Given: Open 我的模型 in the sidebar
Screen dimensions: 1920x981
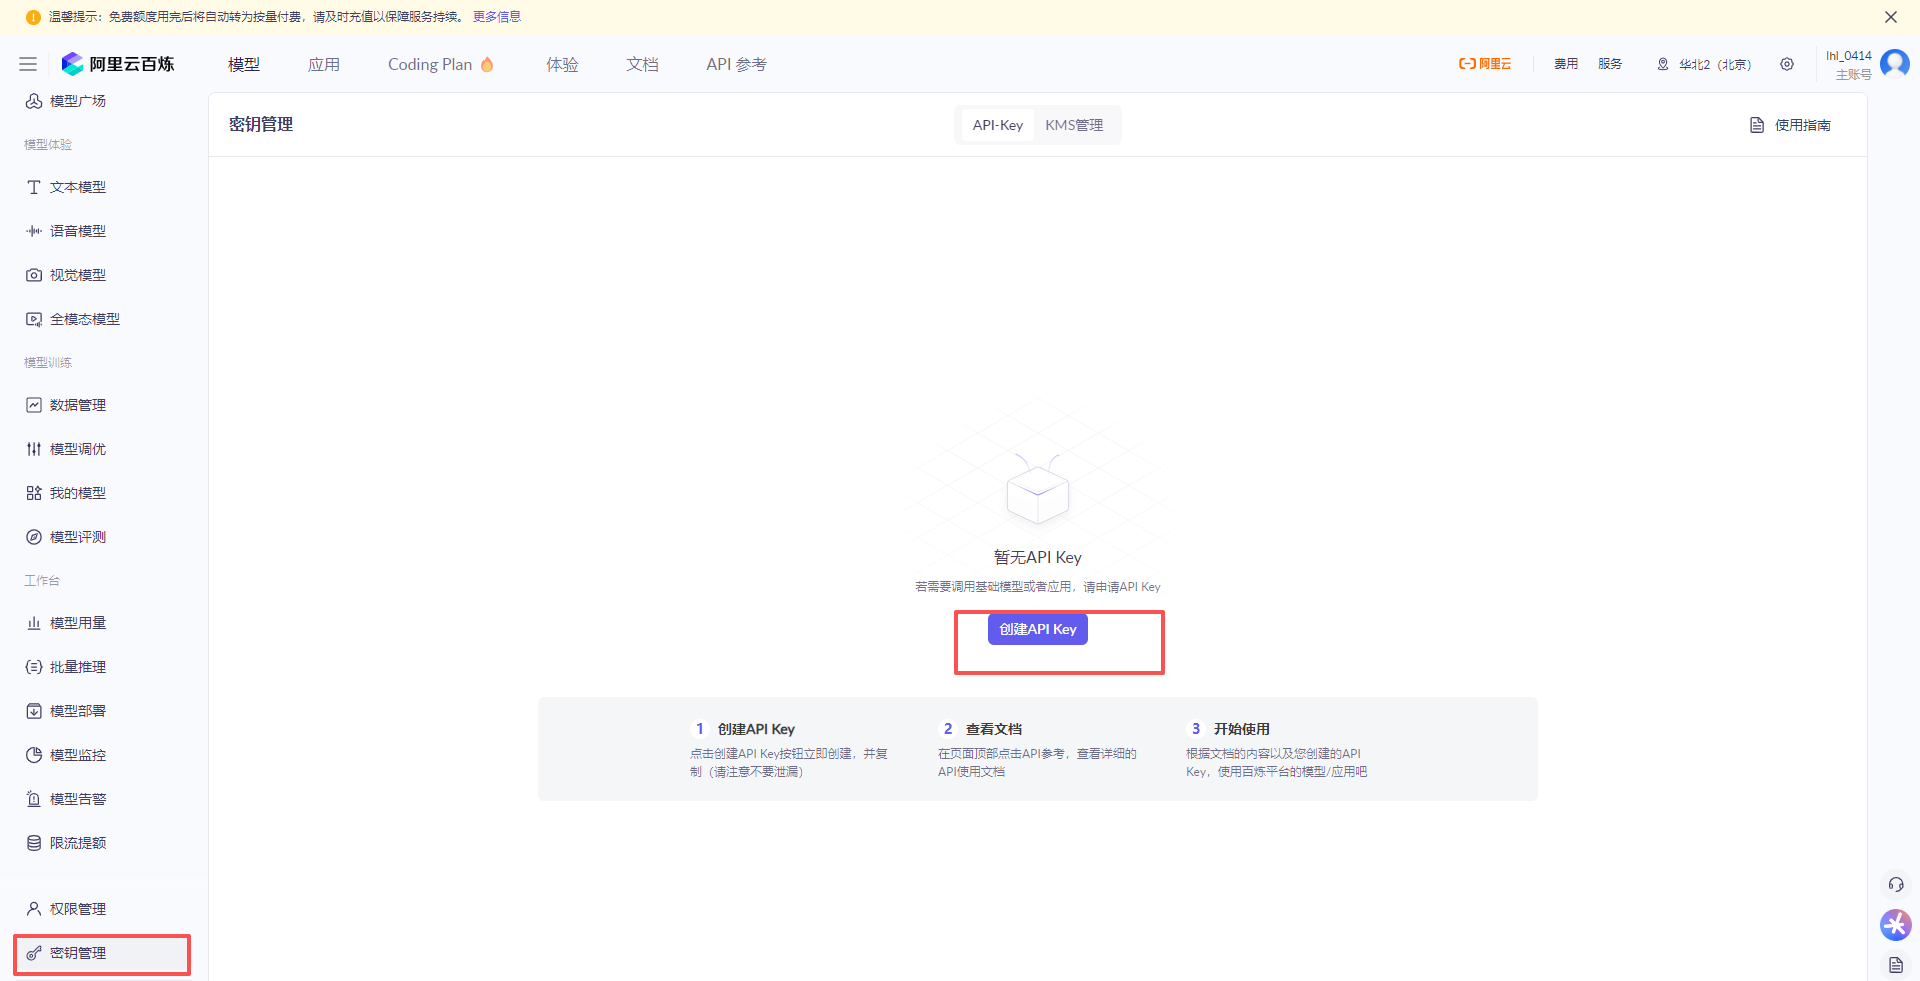Looking at the screenshot, I should point(66,493).
